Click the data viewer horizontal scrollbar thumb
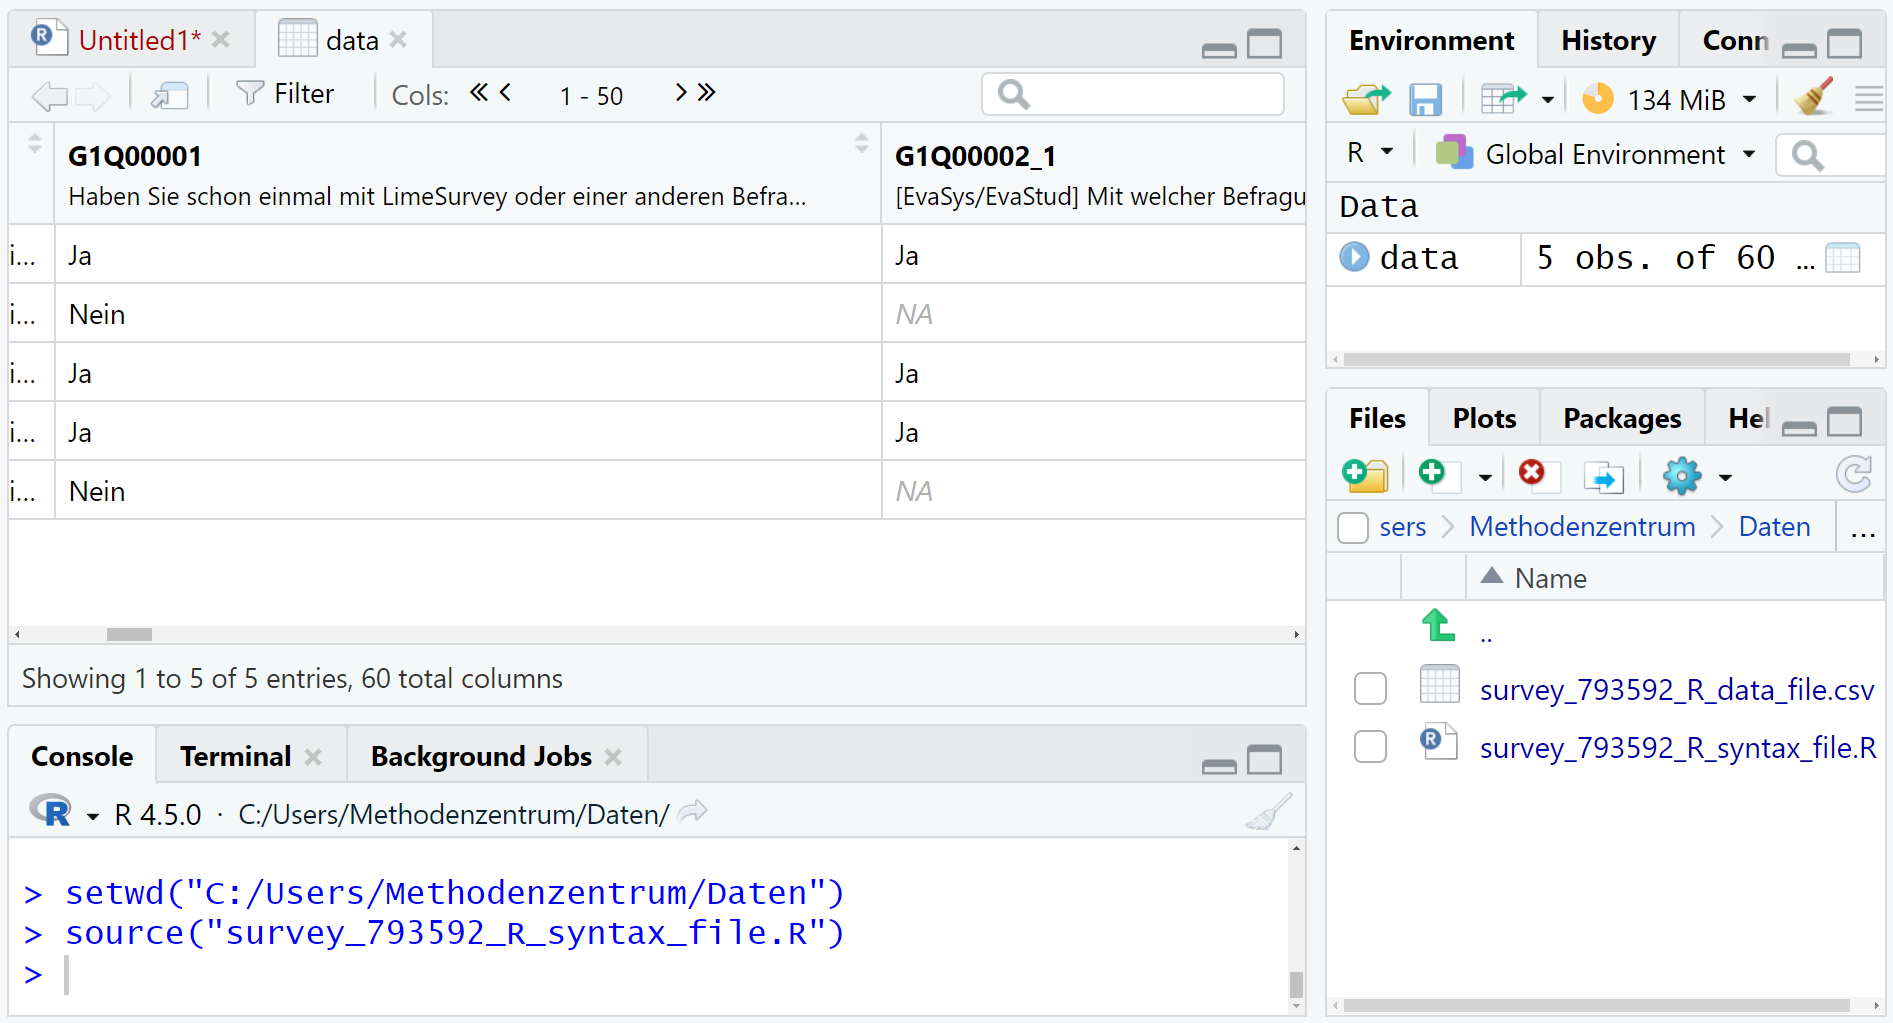1893x1023 pixels. [129, 635]
